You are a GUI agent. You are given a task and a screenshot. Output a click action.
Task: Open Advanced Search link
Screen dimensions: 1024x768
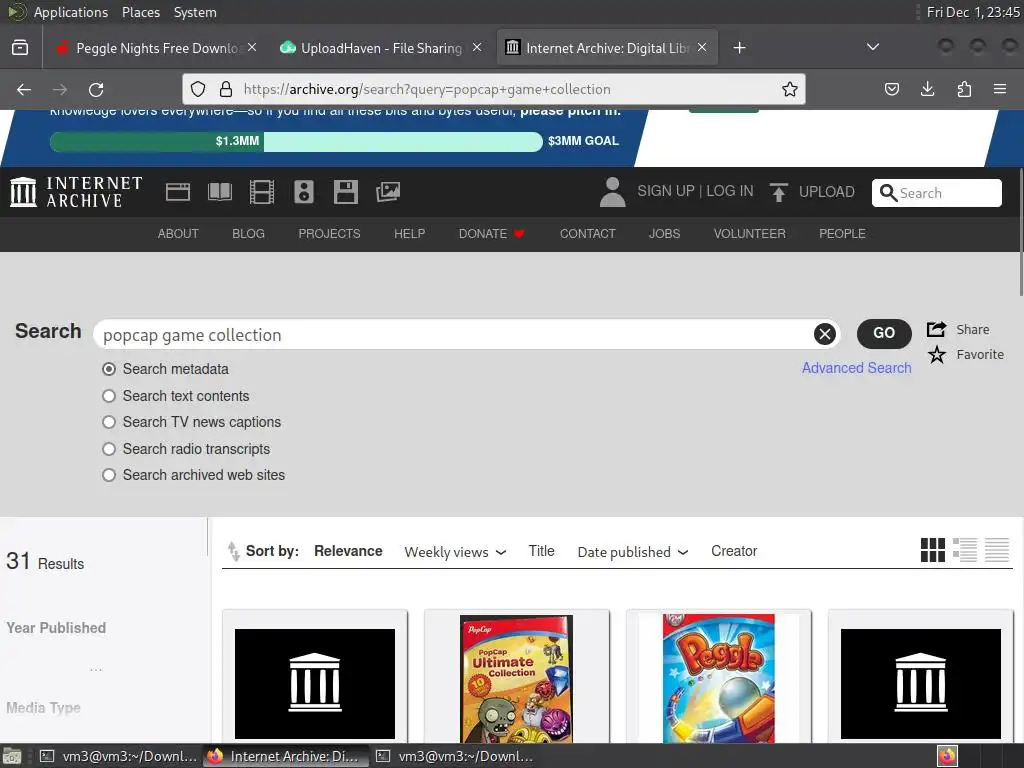pyautogui.click(x=856, y=368)
